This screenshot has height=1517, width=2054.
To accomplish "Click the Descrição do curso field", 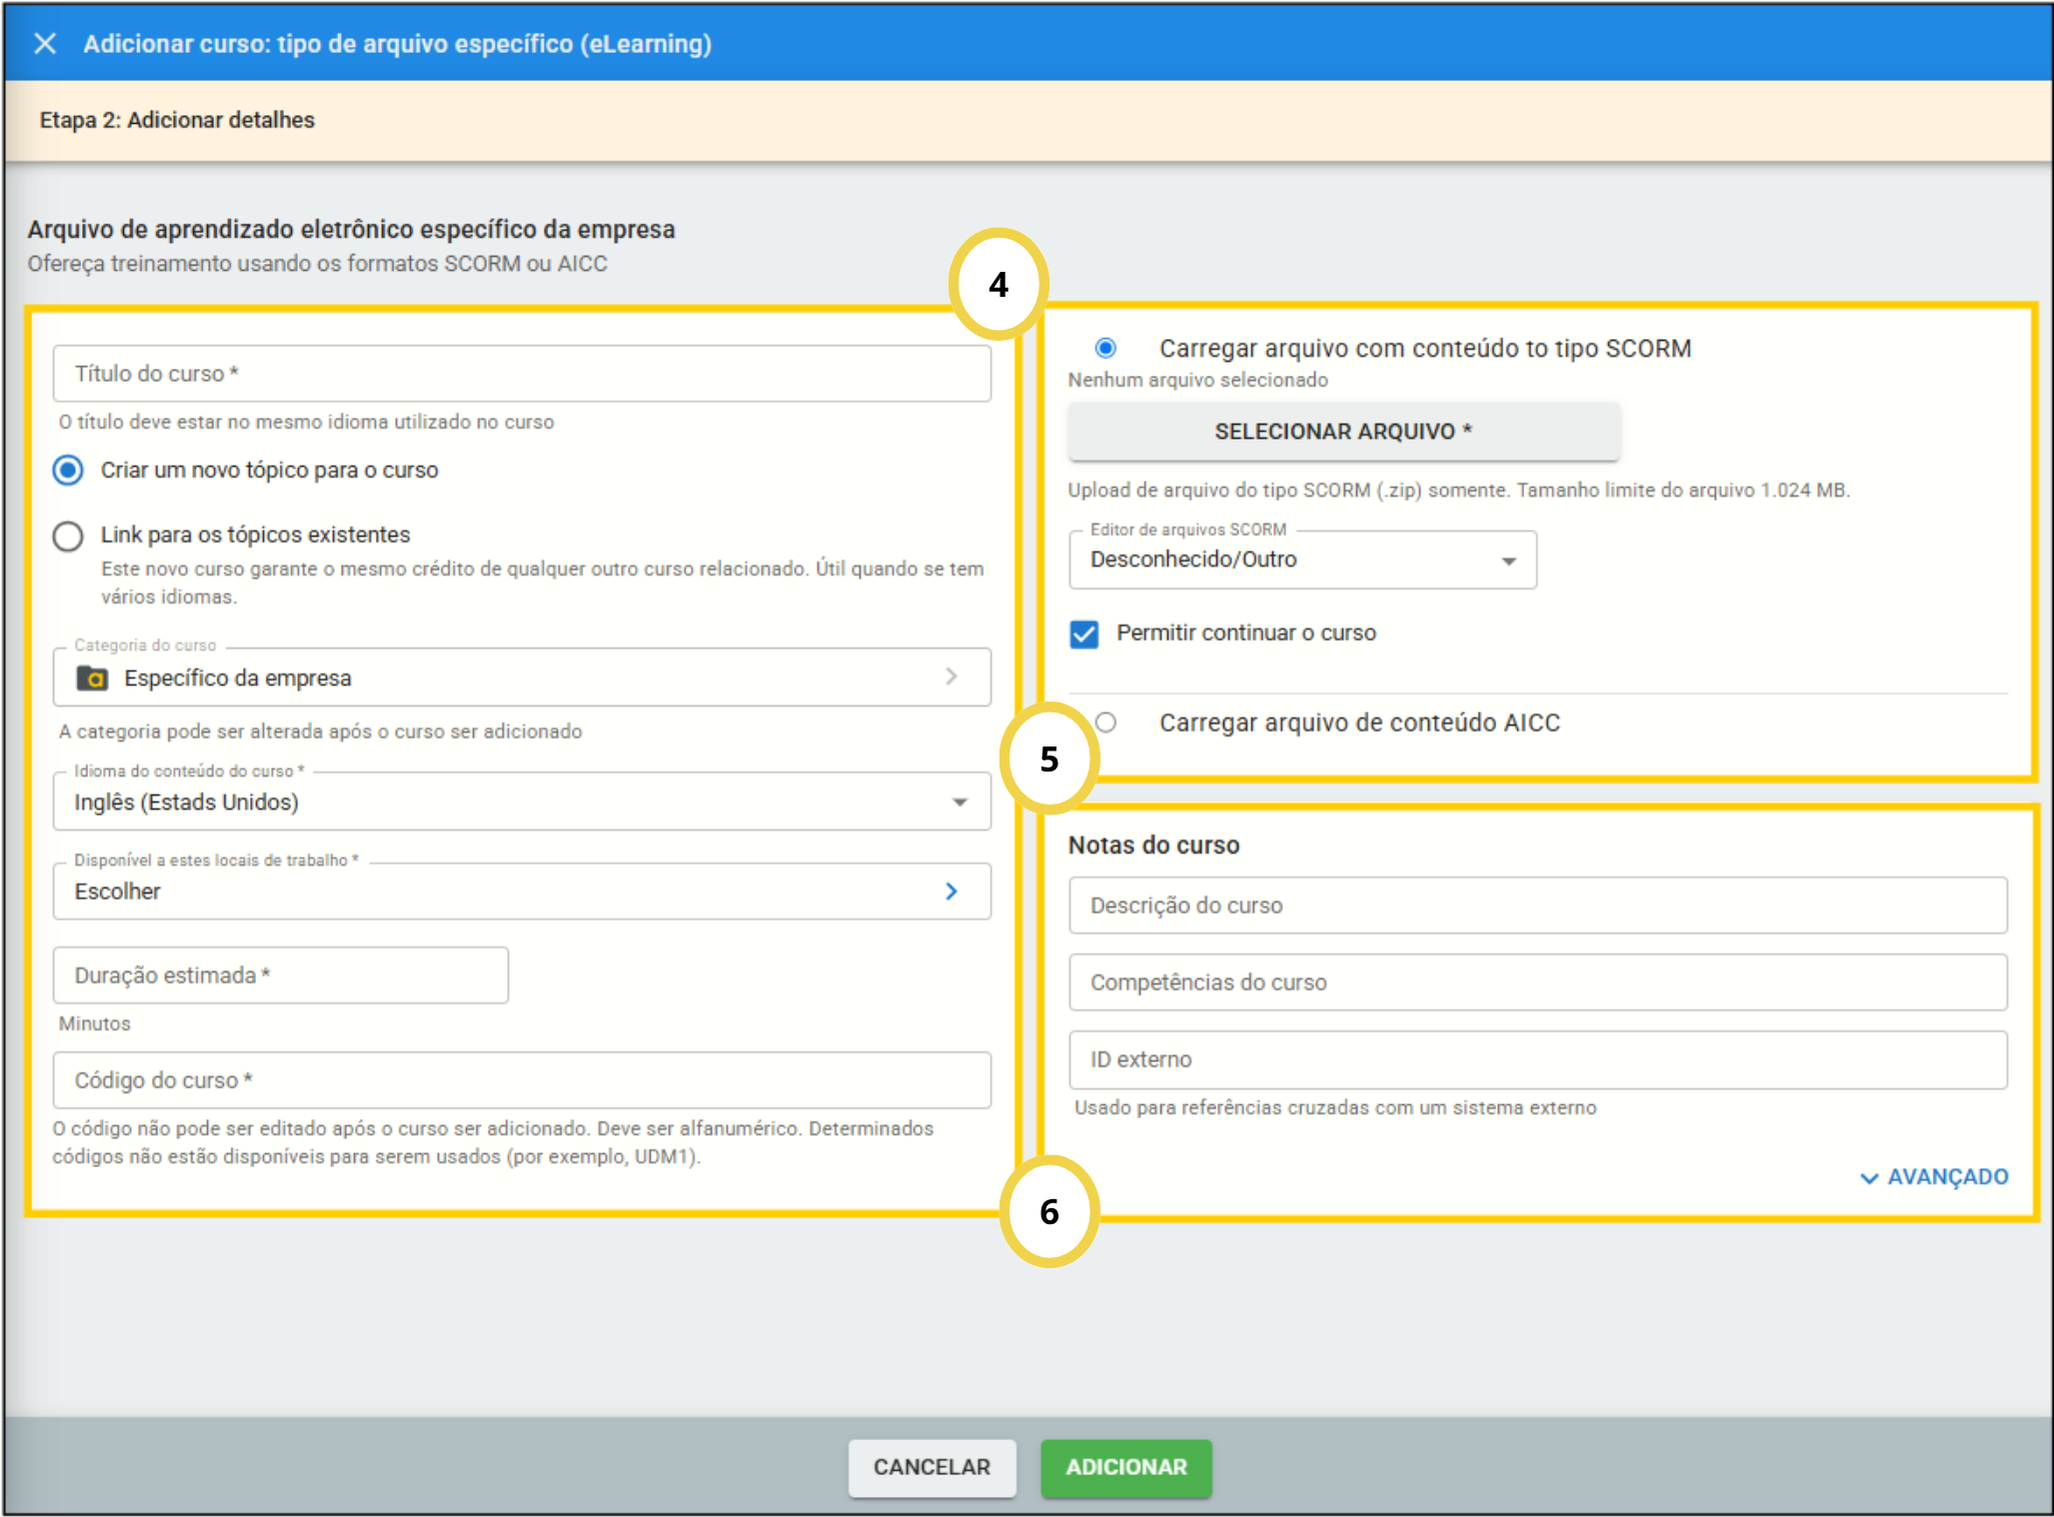I will [1536, 905].
